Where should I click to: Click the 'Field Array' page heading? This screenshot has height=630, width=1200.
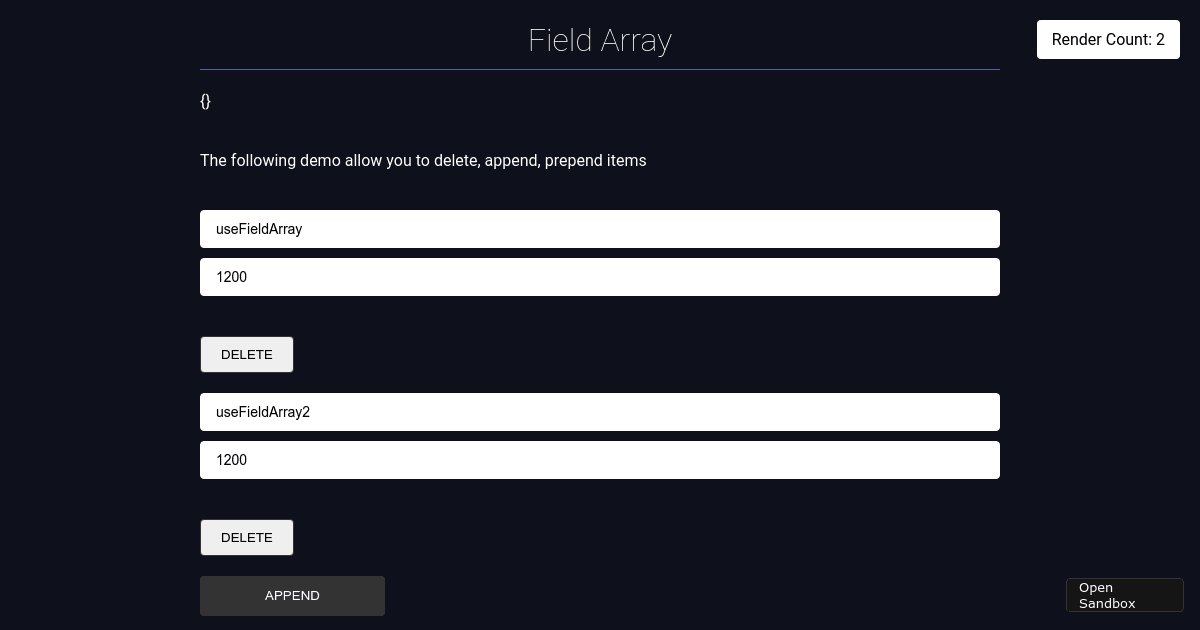point(600,40)
